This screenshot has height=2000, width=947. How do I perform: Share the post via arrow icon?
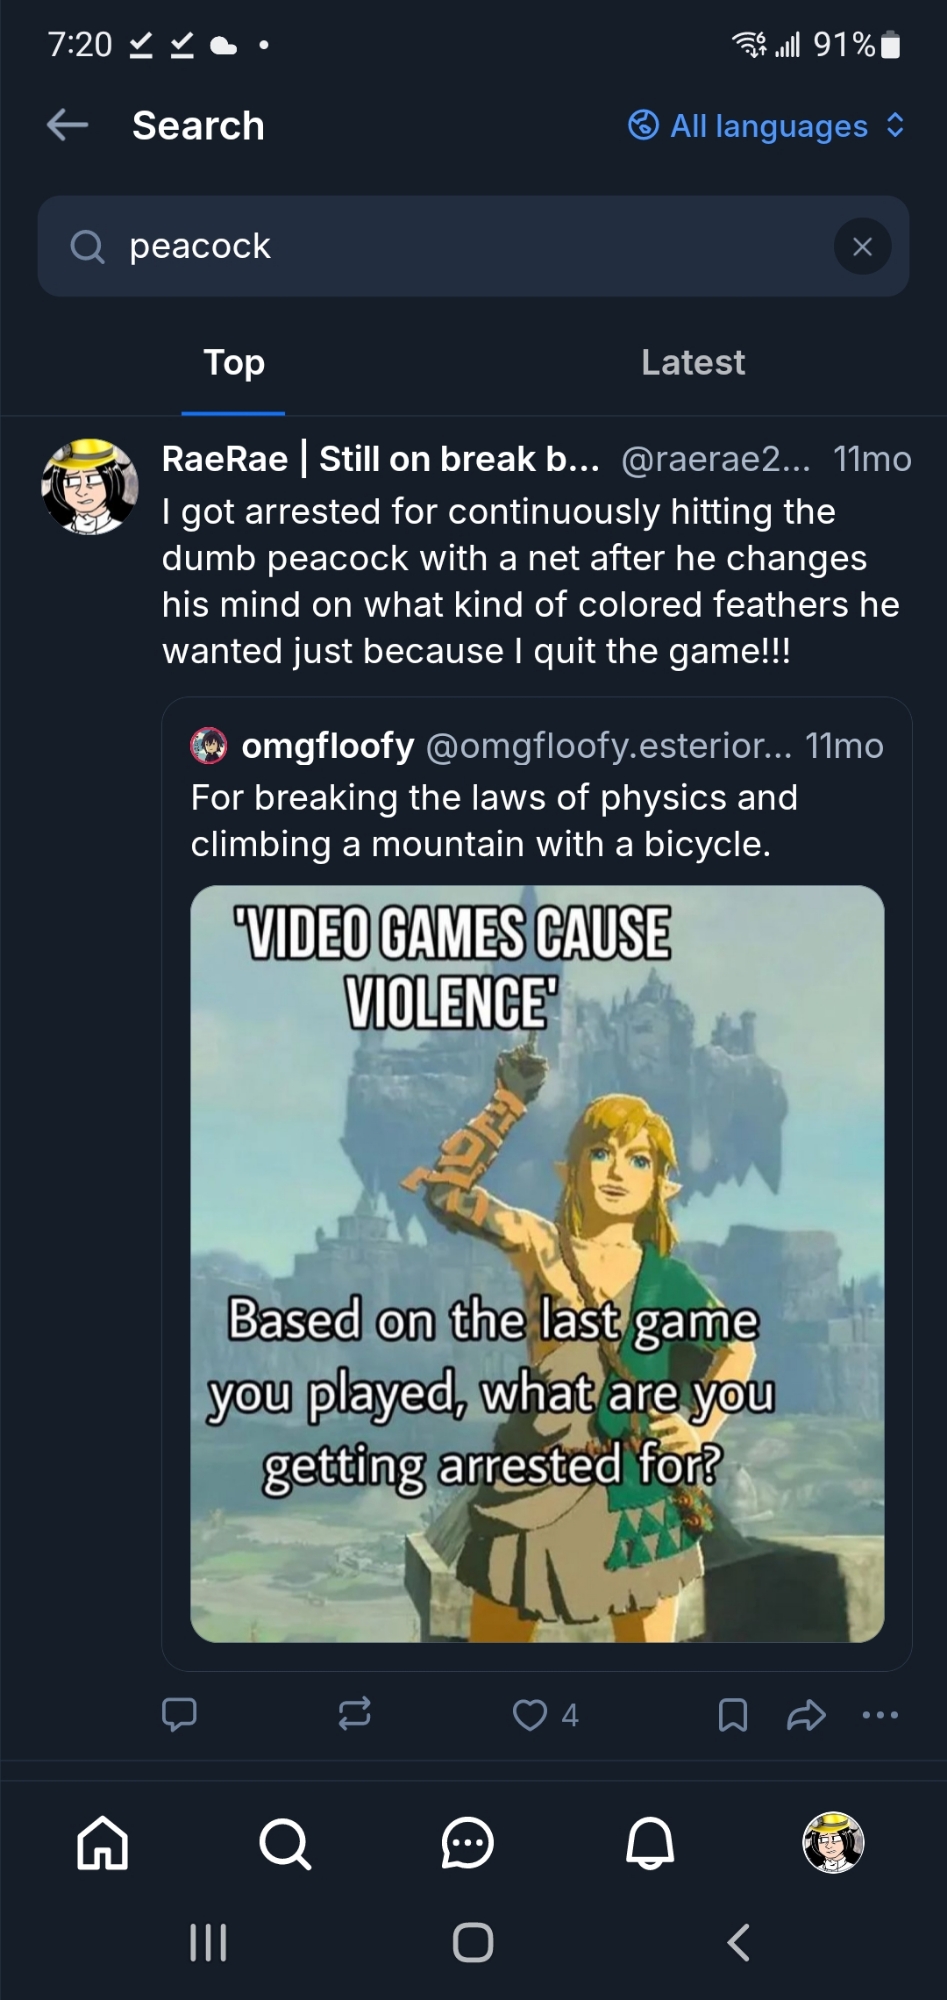coord(806,1715)
